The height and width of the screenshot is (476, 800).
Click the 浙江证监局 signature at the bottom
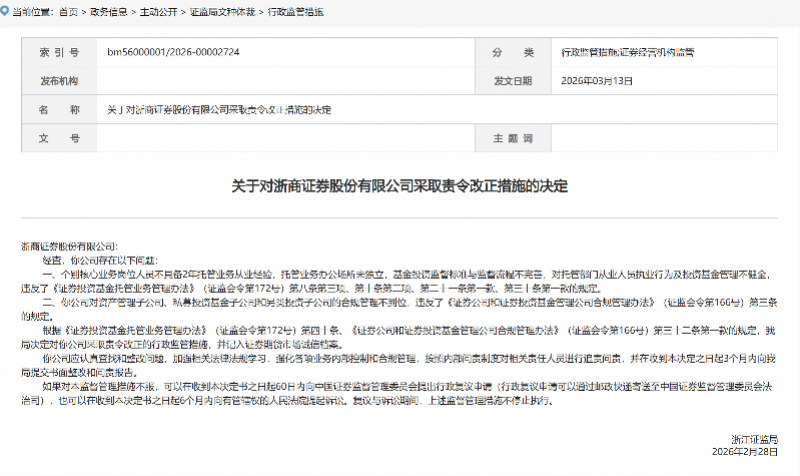click(x=757, y=439)
